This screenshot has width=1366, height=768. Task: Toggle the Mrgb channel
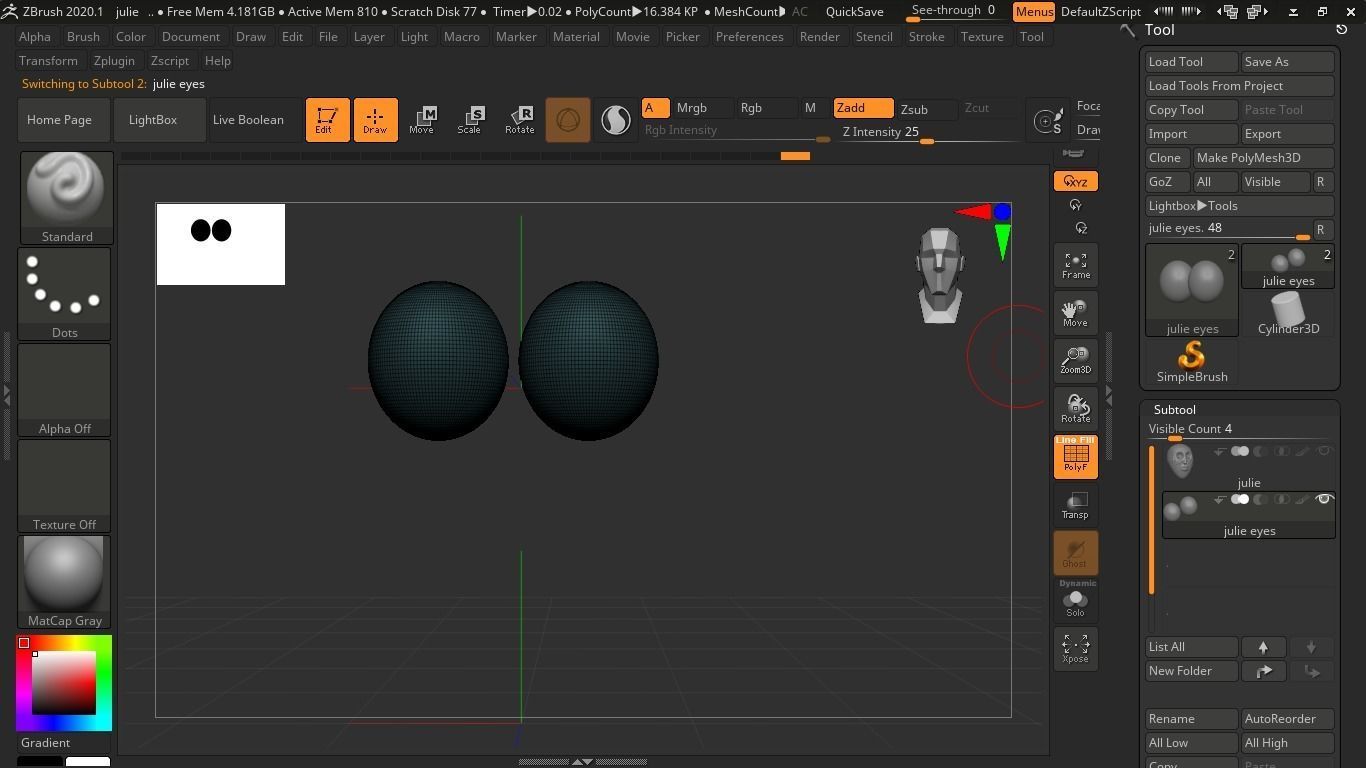703,108
